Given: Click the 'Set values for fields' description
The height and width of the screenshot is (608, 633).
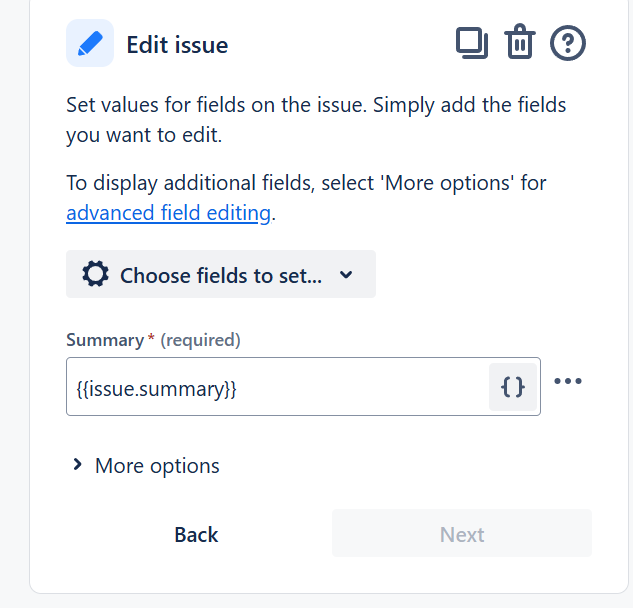Looking at the screenshot, I should tap(316, 120).
